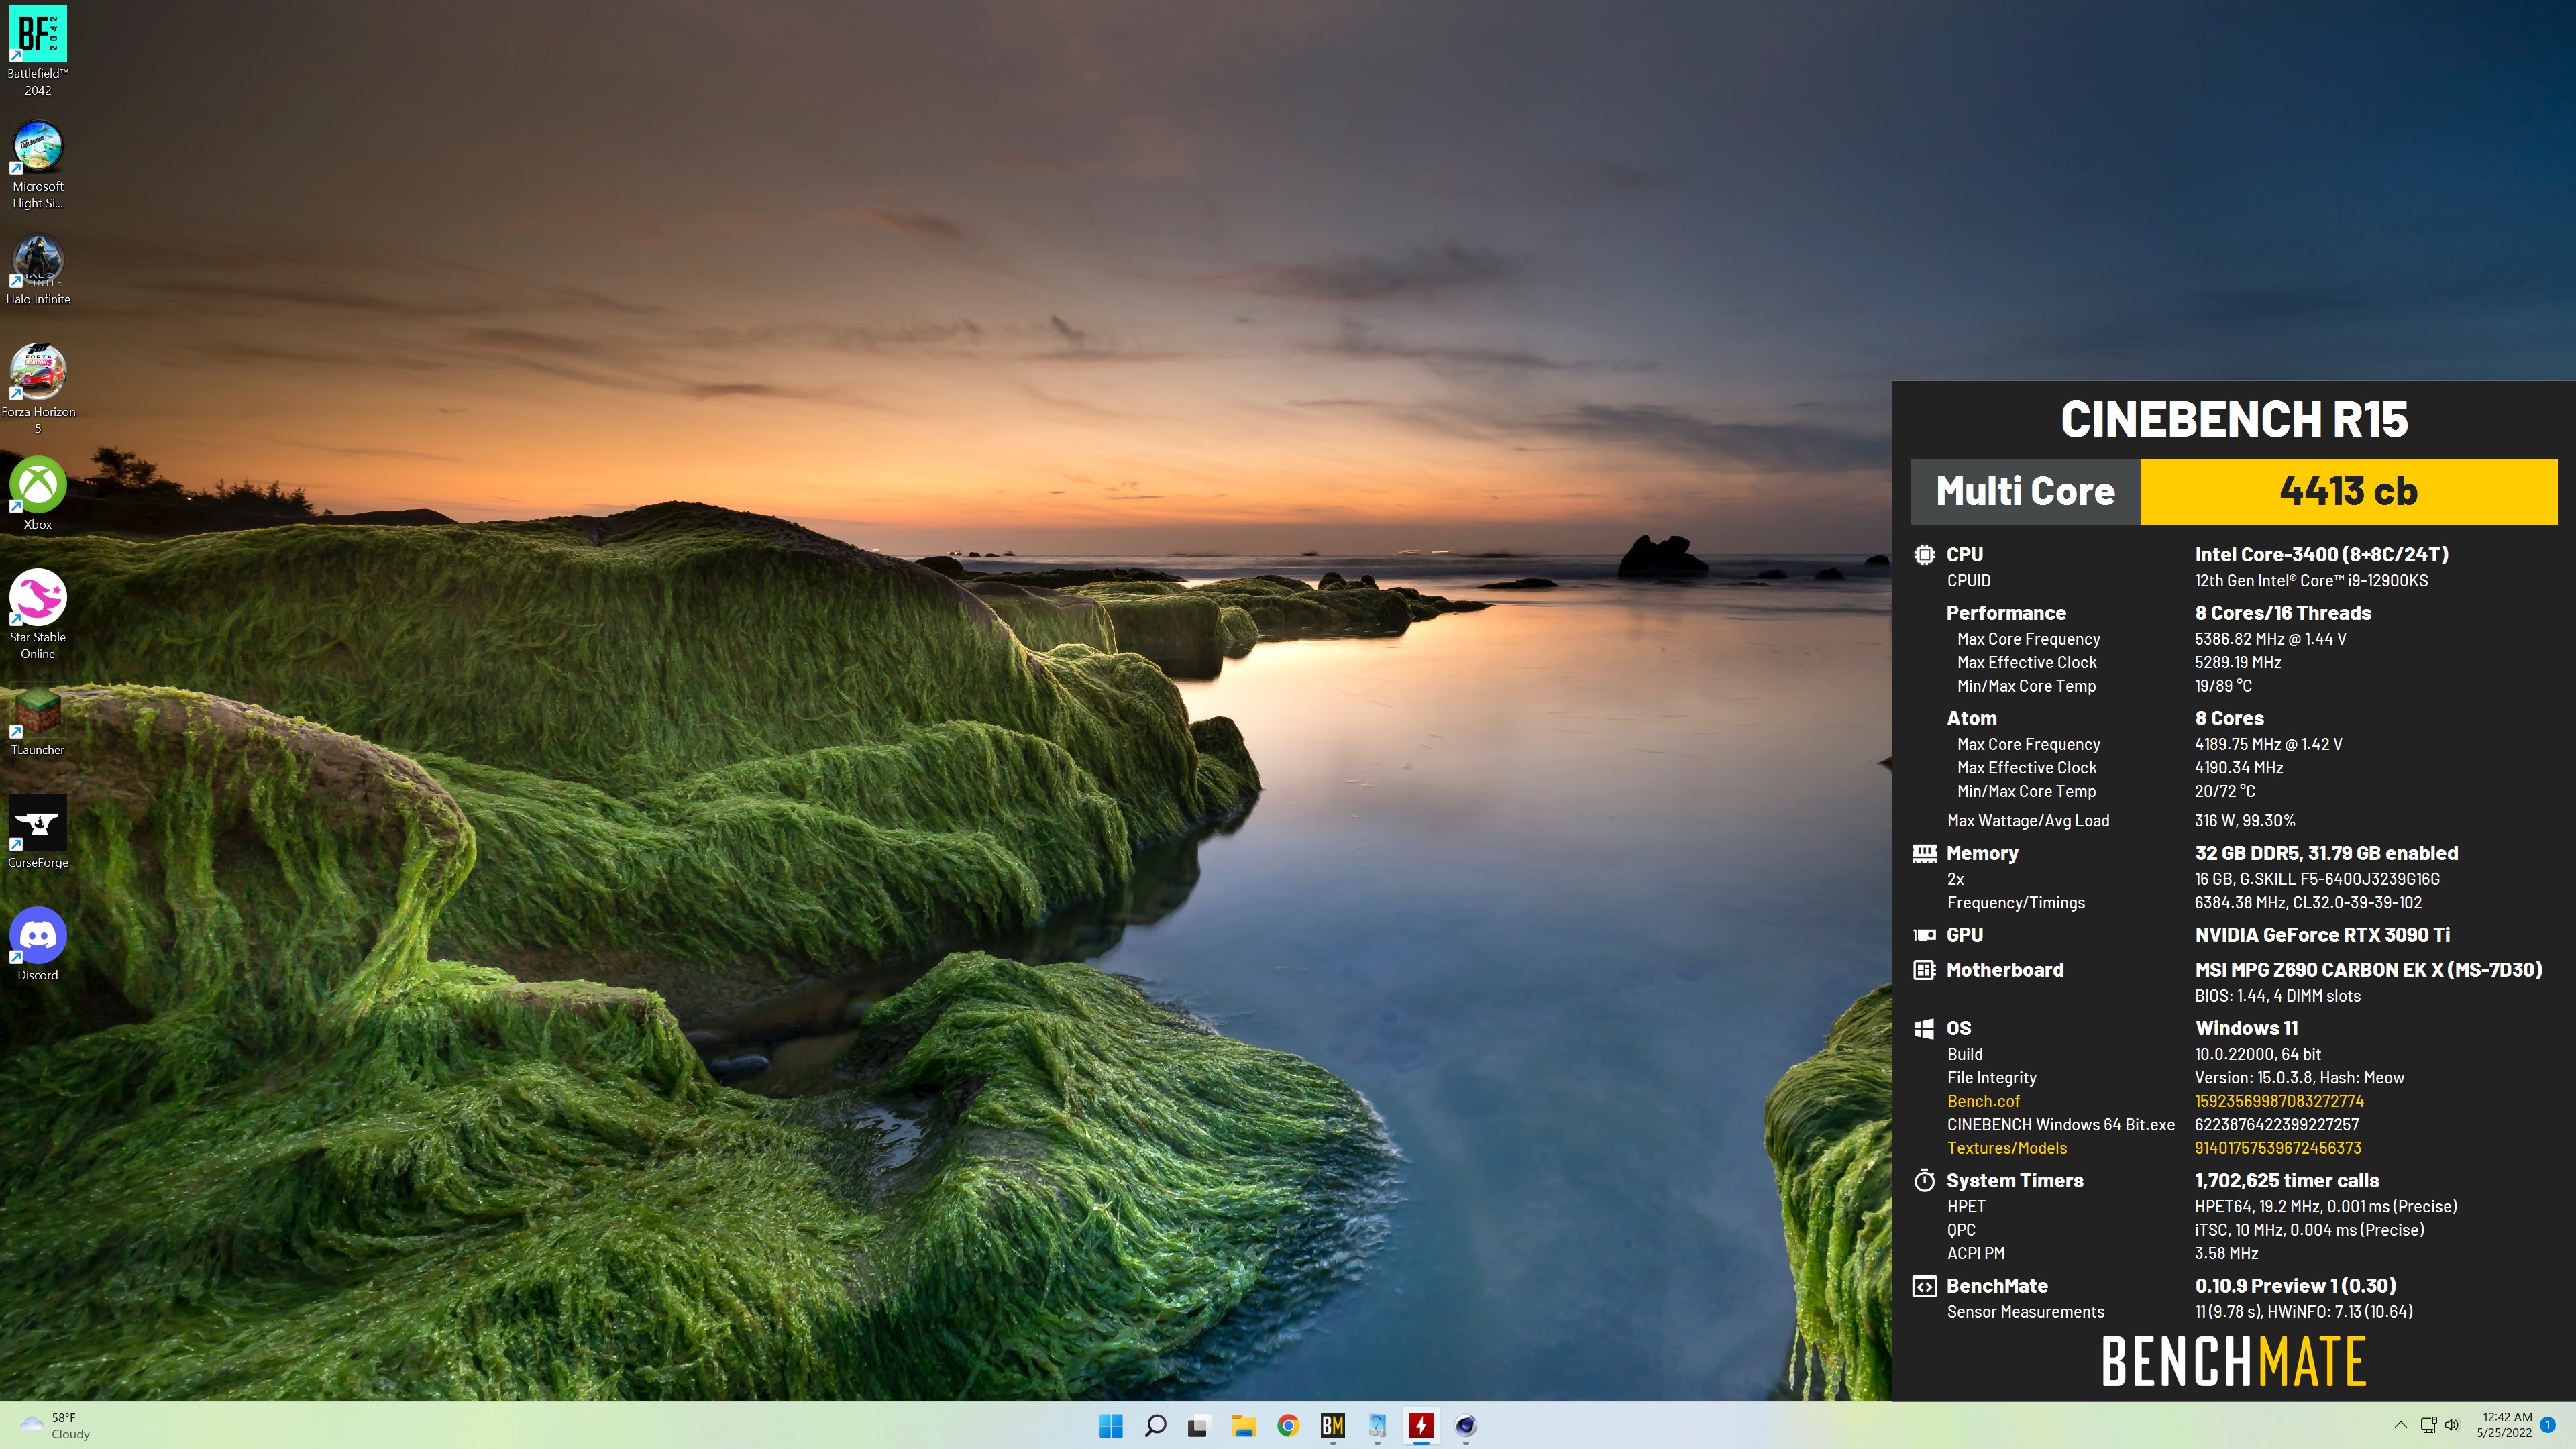Click the 12th Gen Intel Core i9-12900KS text
This screenshot has height=1449, width=2576.
pyautogui.click(x=2311, y=581)
